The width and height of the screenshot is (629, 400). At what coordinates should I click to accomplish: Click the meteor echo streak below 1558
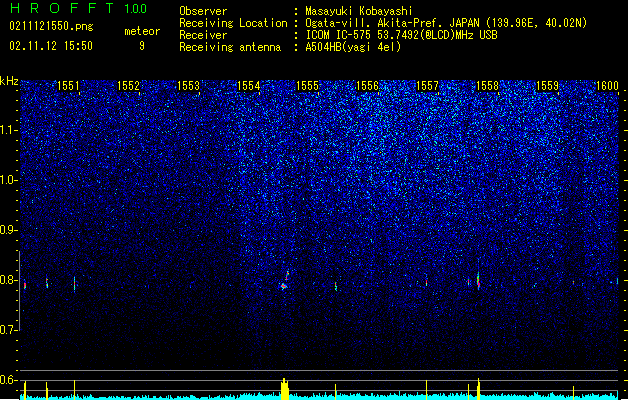[478, 280]
